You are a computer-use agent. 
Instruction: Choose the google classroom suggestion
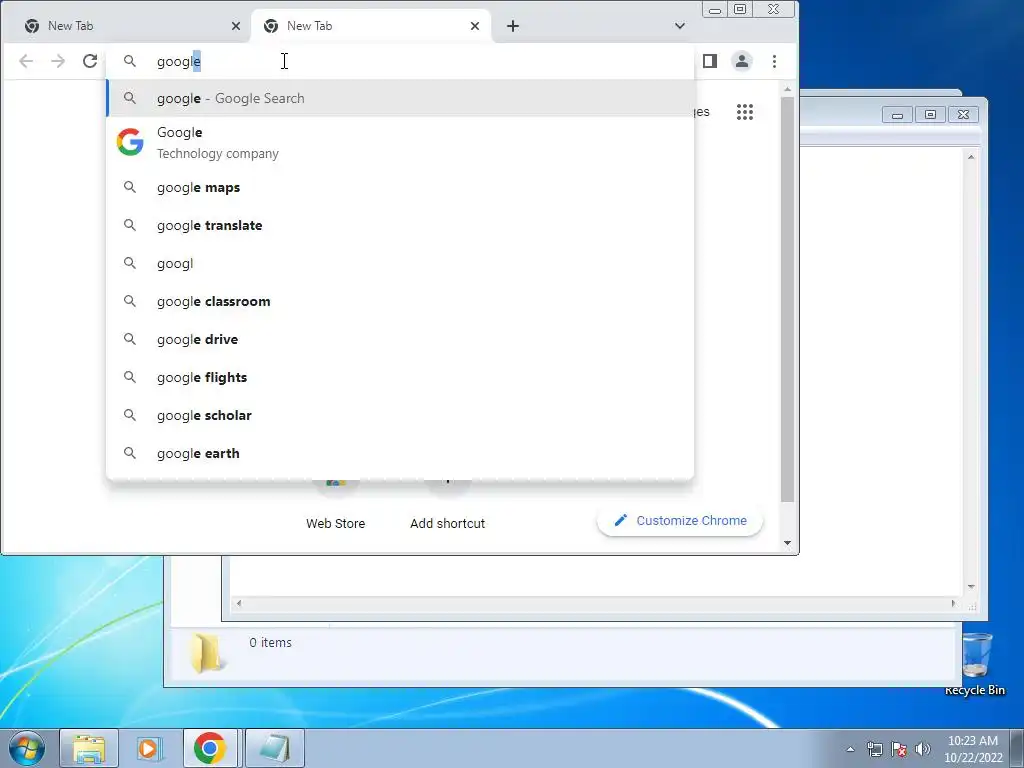click(400, 302)
